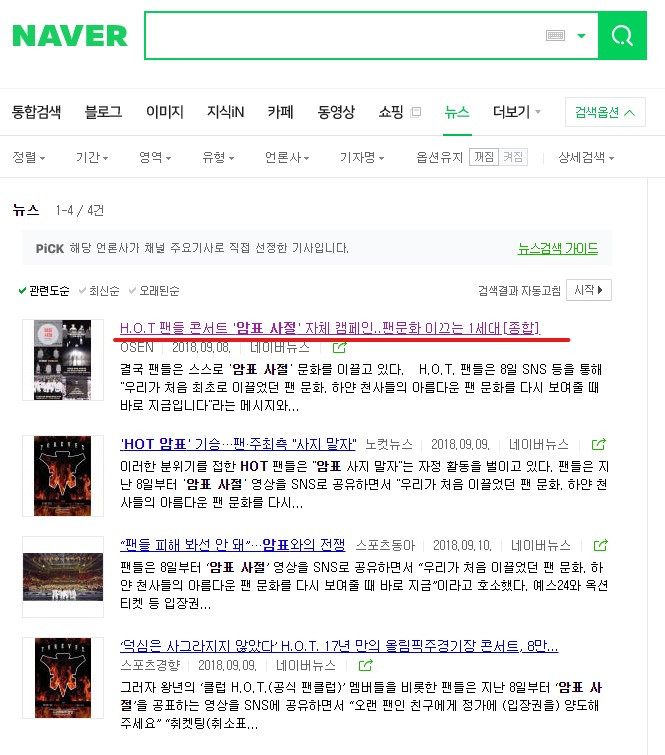Sort results by 최신순
Viewport: 665px width, 755px height.
coord(99,290)
